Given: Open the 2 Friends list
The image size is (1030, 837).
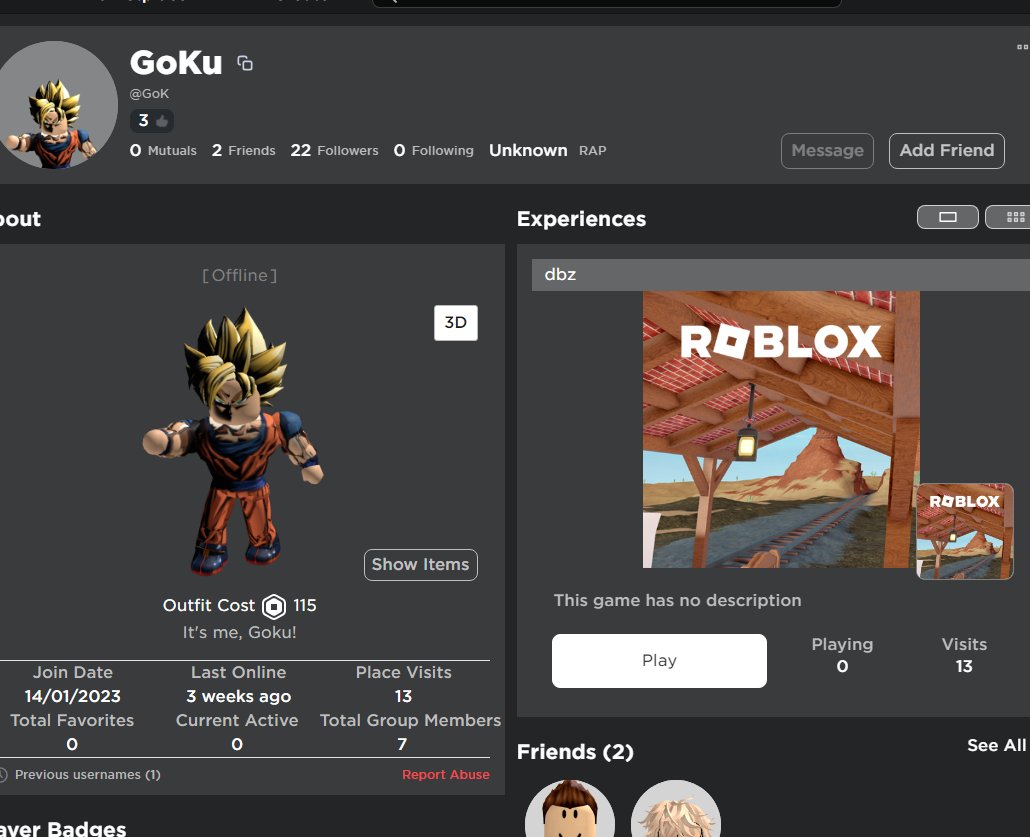Looking at the screenshot, I should (x=243, y=150).
